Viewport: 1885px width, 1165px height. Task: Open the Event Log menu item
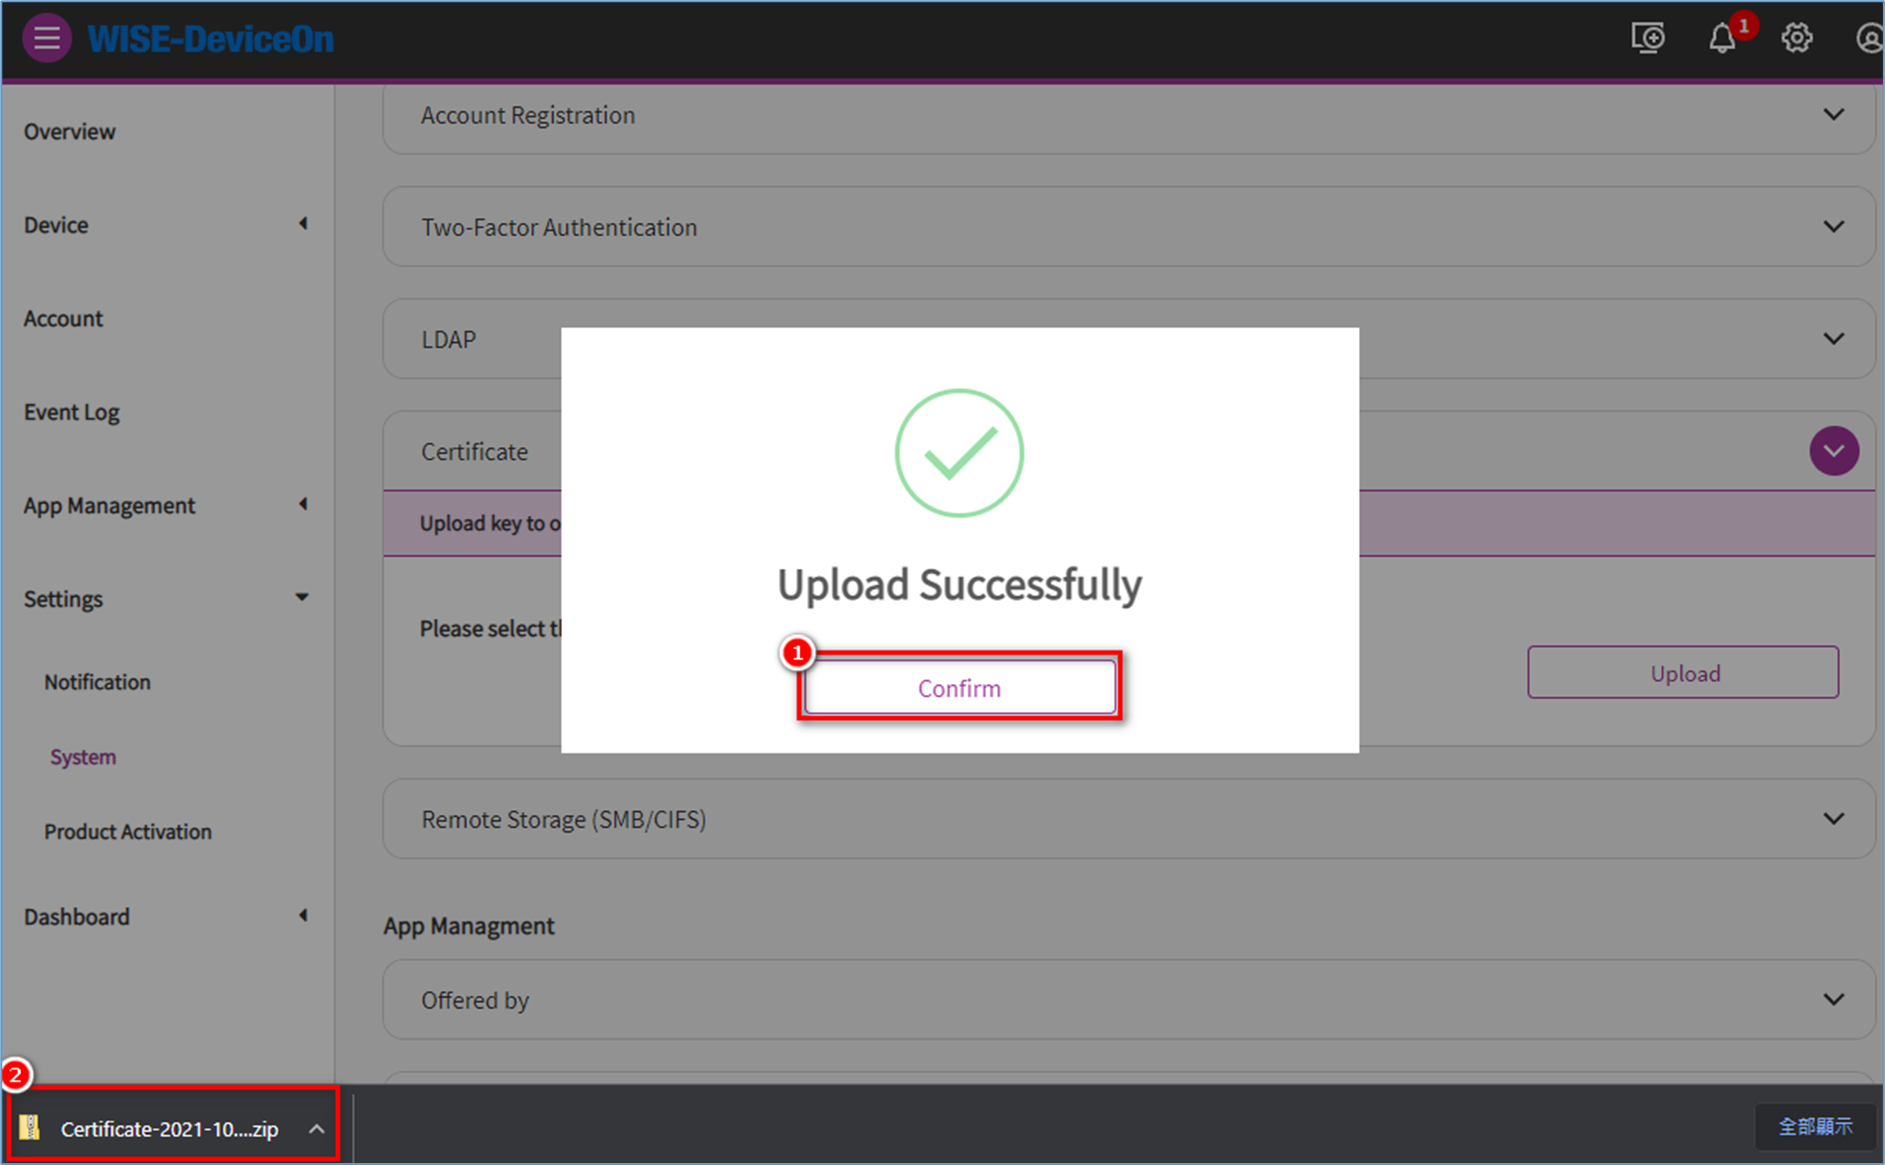pyautogui.click(x=72, y=412)
